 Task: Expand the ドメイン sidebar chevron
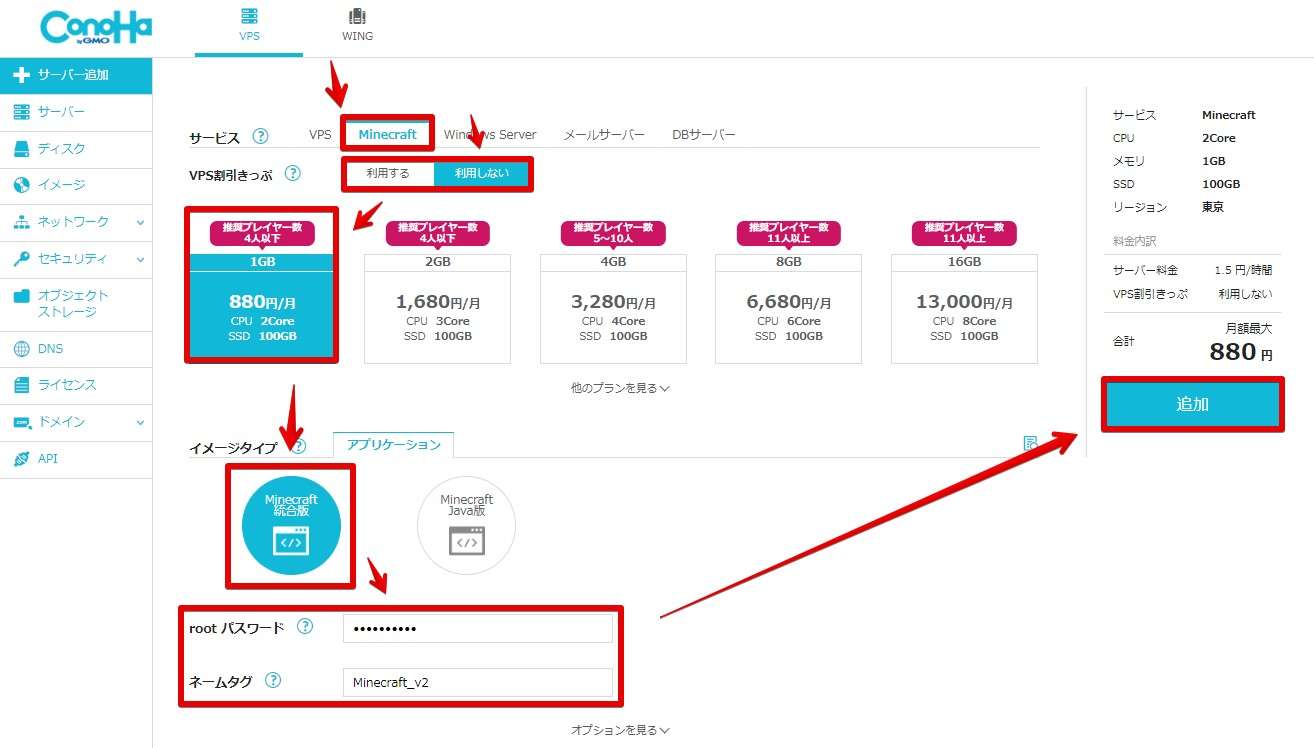(140, 422)
